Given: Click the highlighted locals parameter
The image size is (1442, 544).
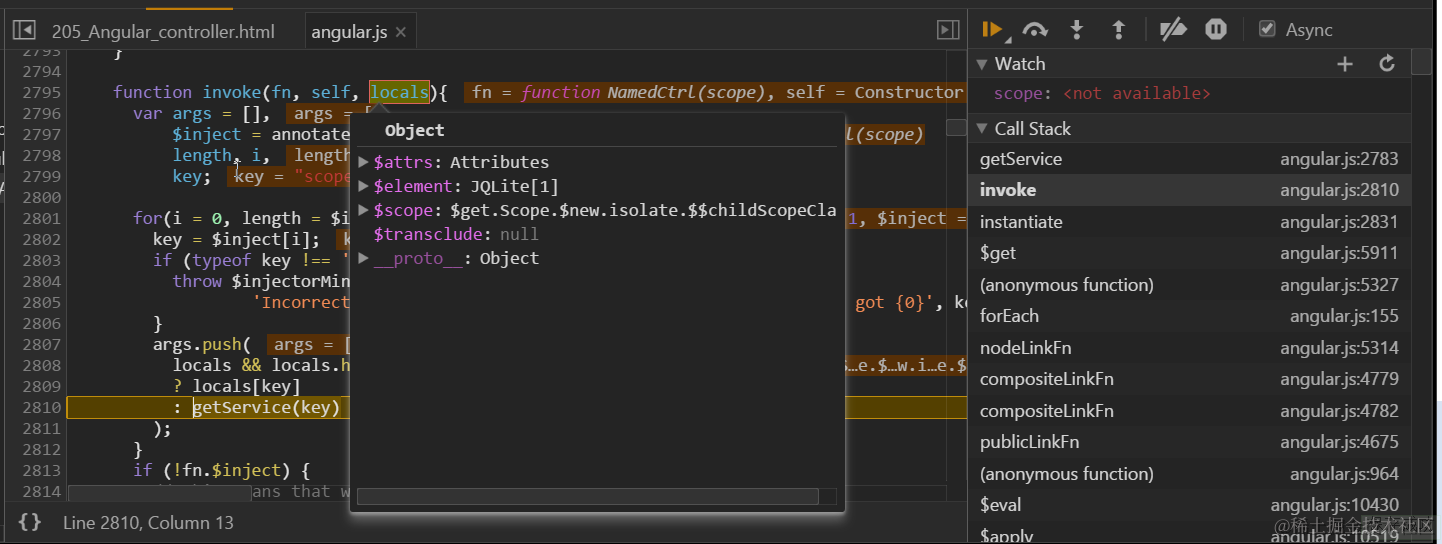Looking at the screenshot, I should [x=399, y=92].
